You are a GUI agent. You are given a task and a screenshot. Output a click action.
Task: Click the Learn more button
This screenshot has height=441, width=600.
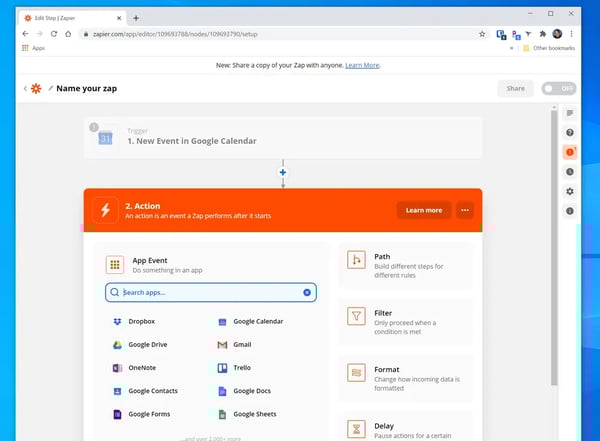[424, 210]
